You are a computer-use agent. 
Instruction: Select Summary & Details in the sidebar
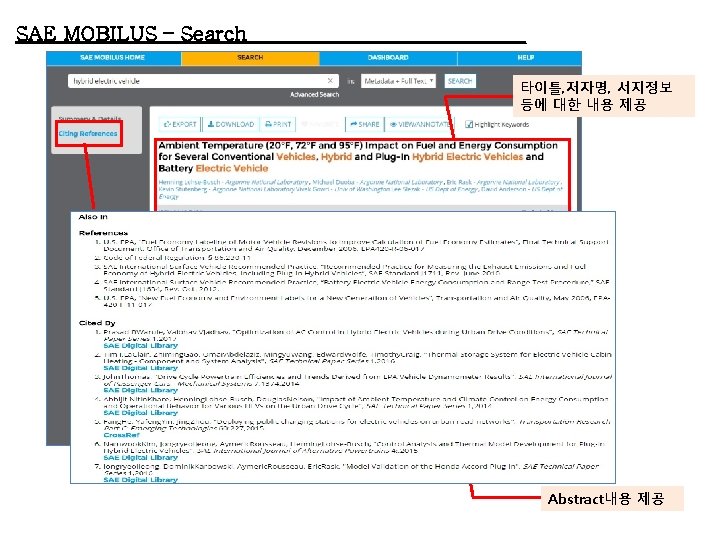click(x=90, y=118)
